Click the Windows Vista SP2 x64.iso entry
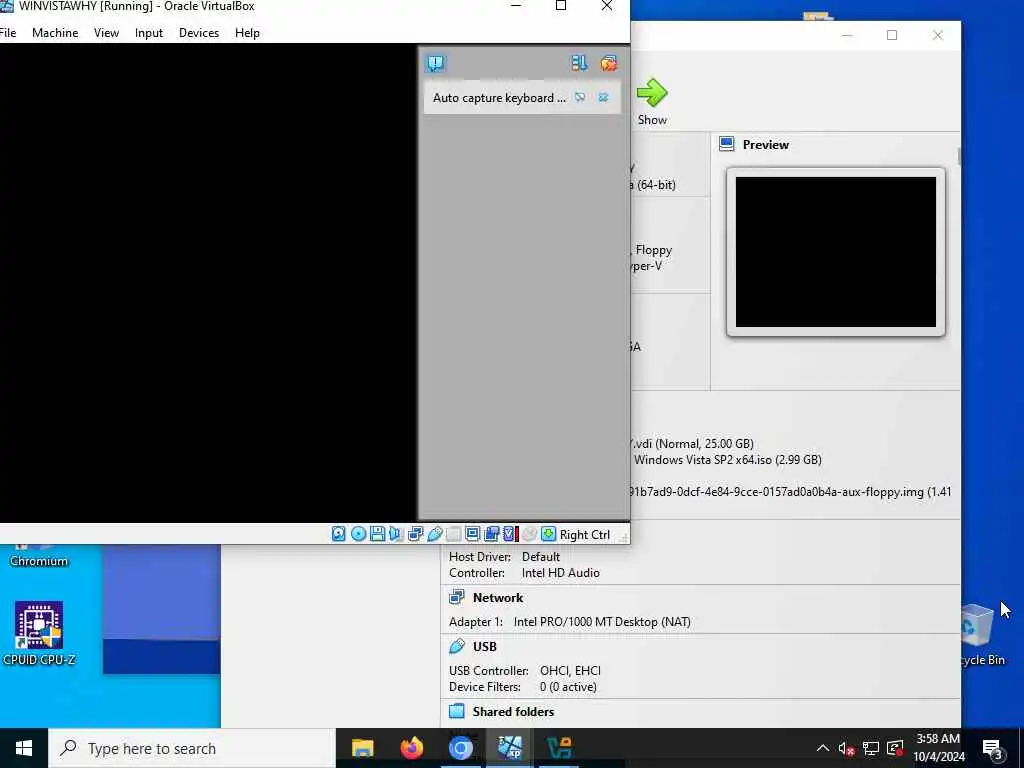The height and width of the screenshot is (768, 1024). point(728,460)
